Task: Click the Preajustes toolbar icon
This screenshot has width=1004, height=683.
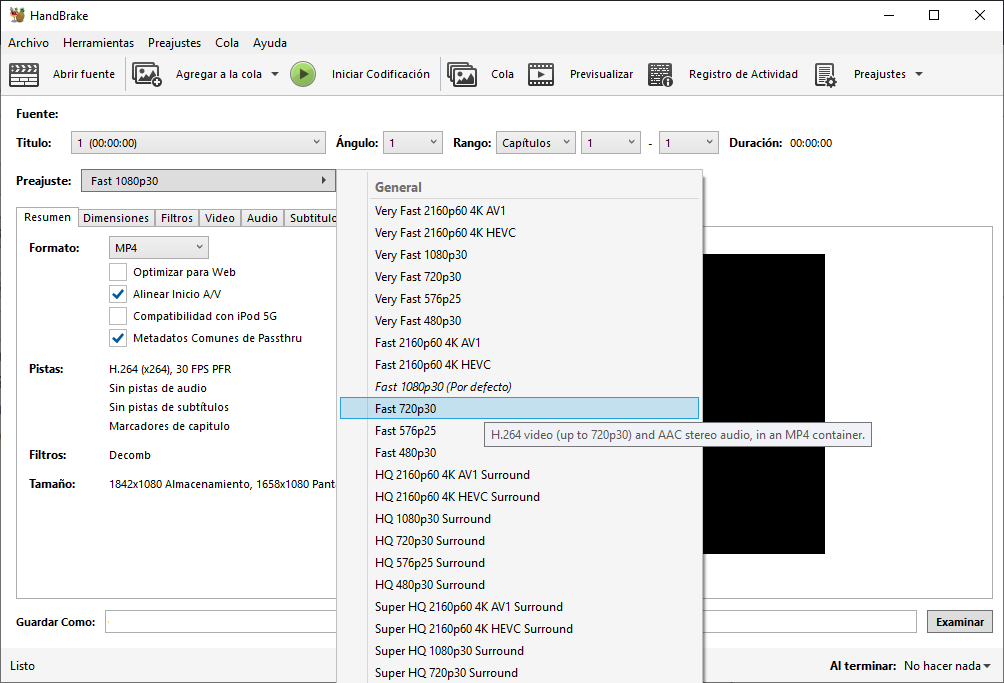Action: (825, 74)
